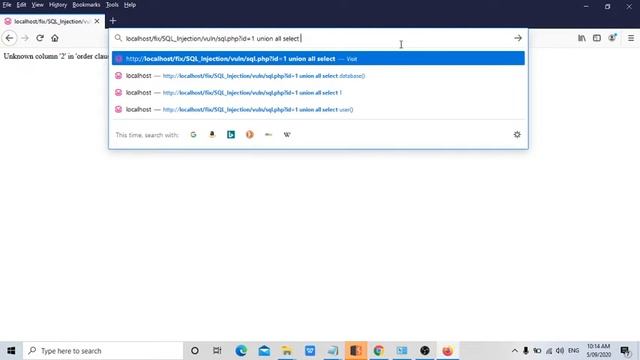Show sidebars with the sidebar icon
640x360 pixels.
[x=597, y=38]
